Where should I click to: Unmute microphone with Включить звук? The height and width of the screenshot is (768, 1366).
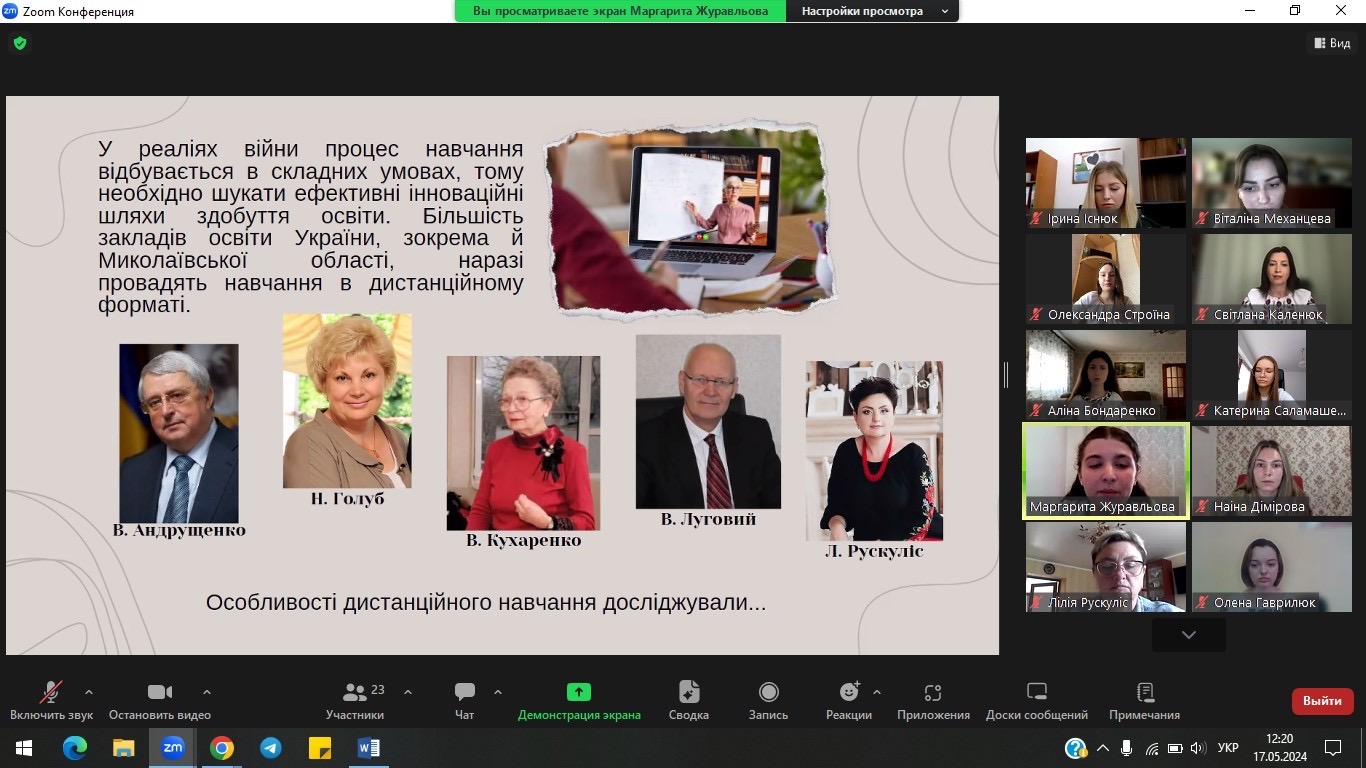pyautogui.click(x=51, y=700)
